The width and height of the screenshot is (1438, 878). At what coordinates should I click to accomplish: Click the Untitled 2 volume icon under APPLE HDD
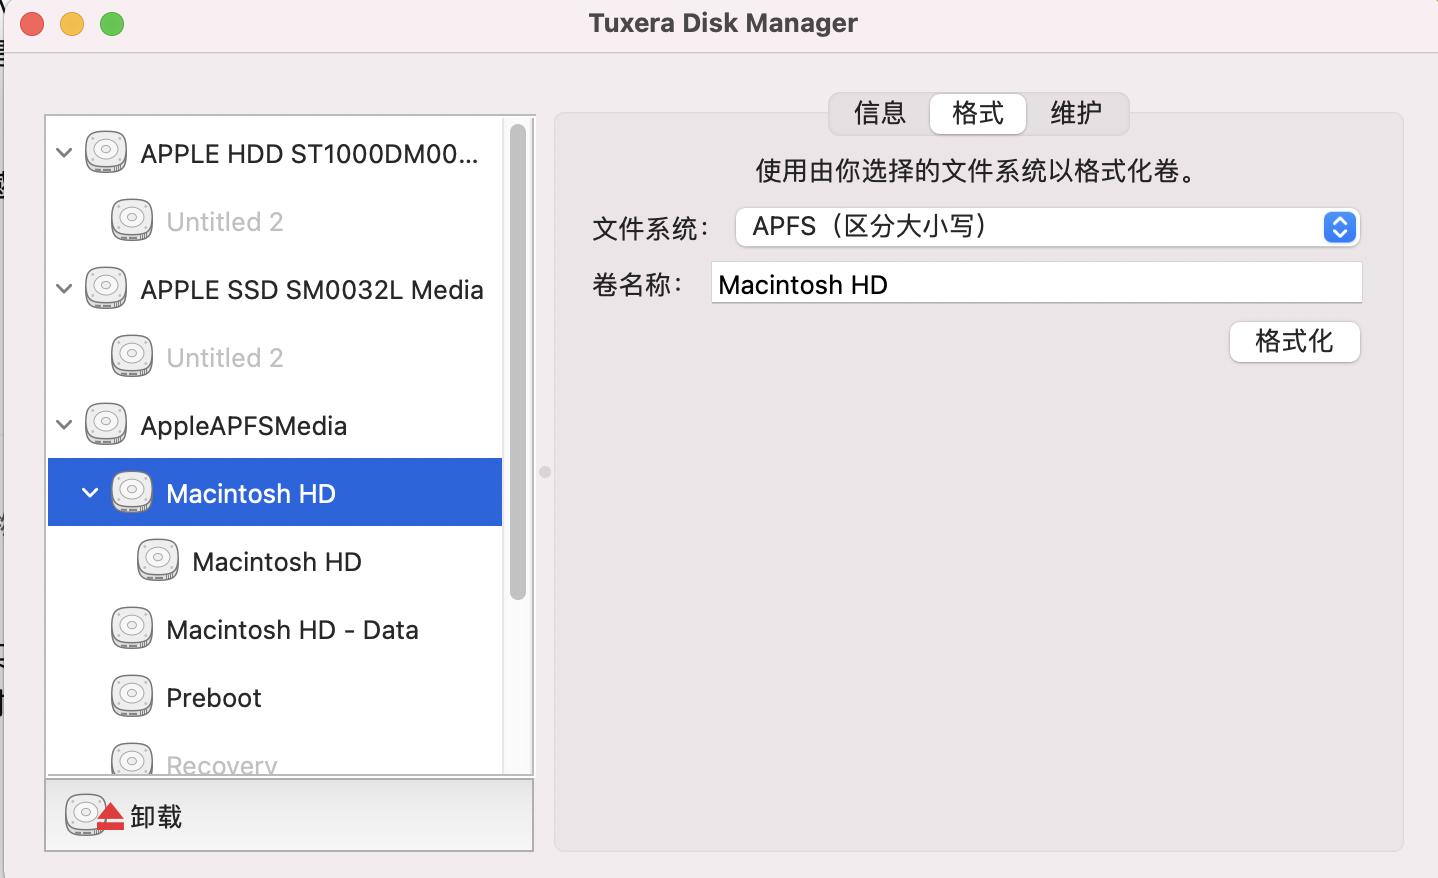pyautogui.click(x=131, y=219)
